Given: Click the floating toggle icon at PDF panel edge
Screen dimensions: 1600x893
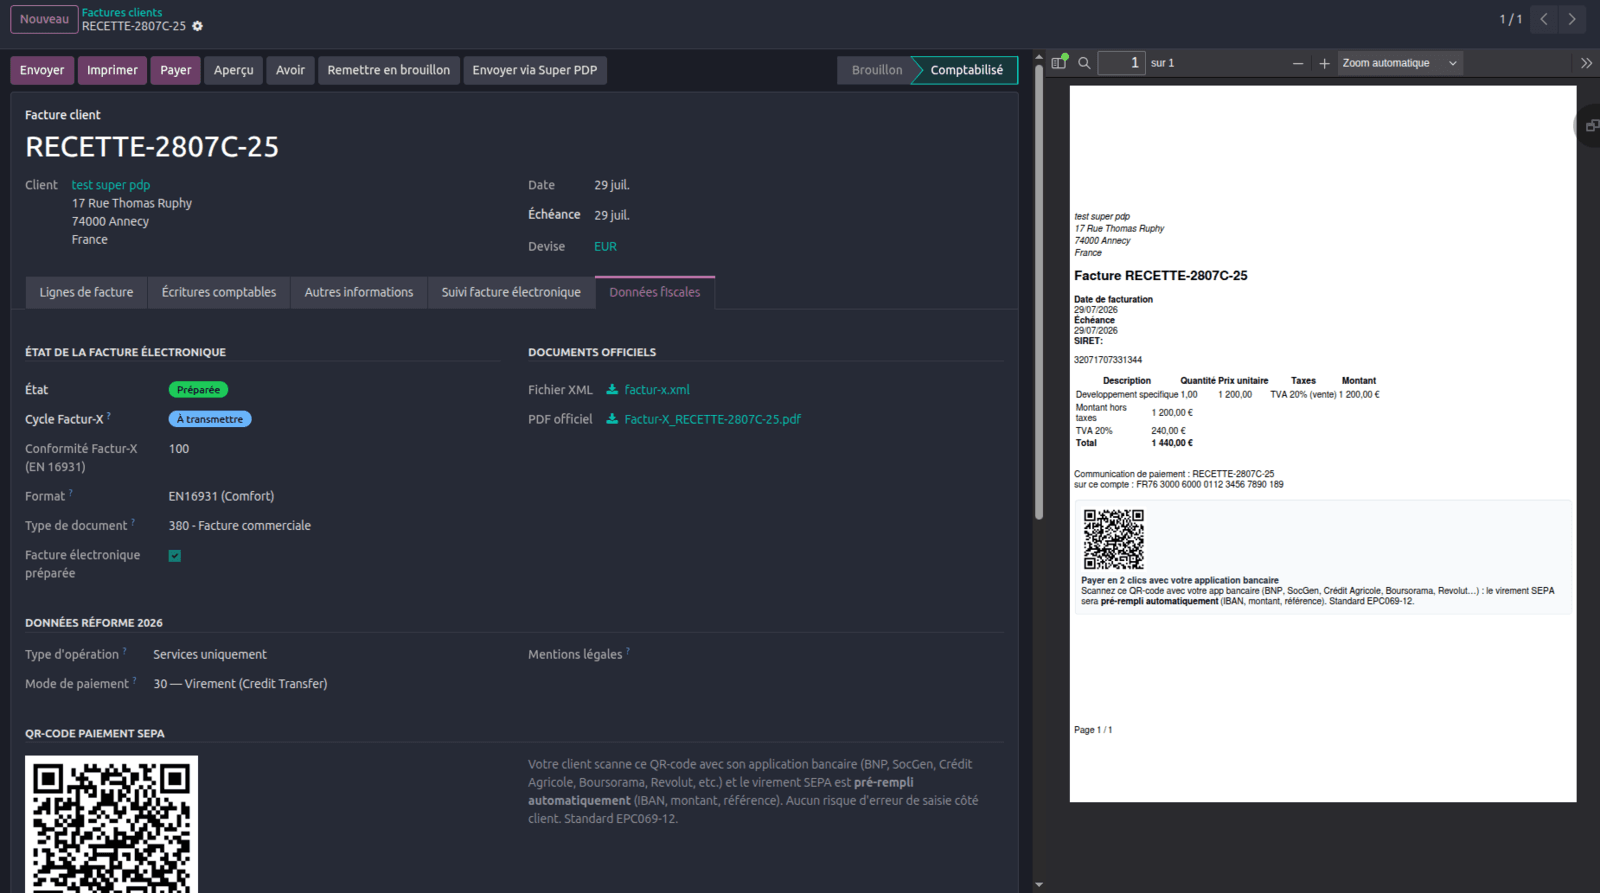Looking at the screenshot, I should [x=1590, y=126].
